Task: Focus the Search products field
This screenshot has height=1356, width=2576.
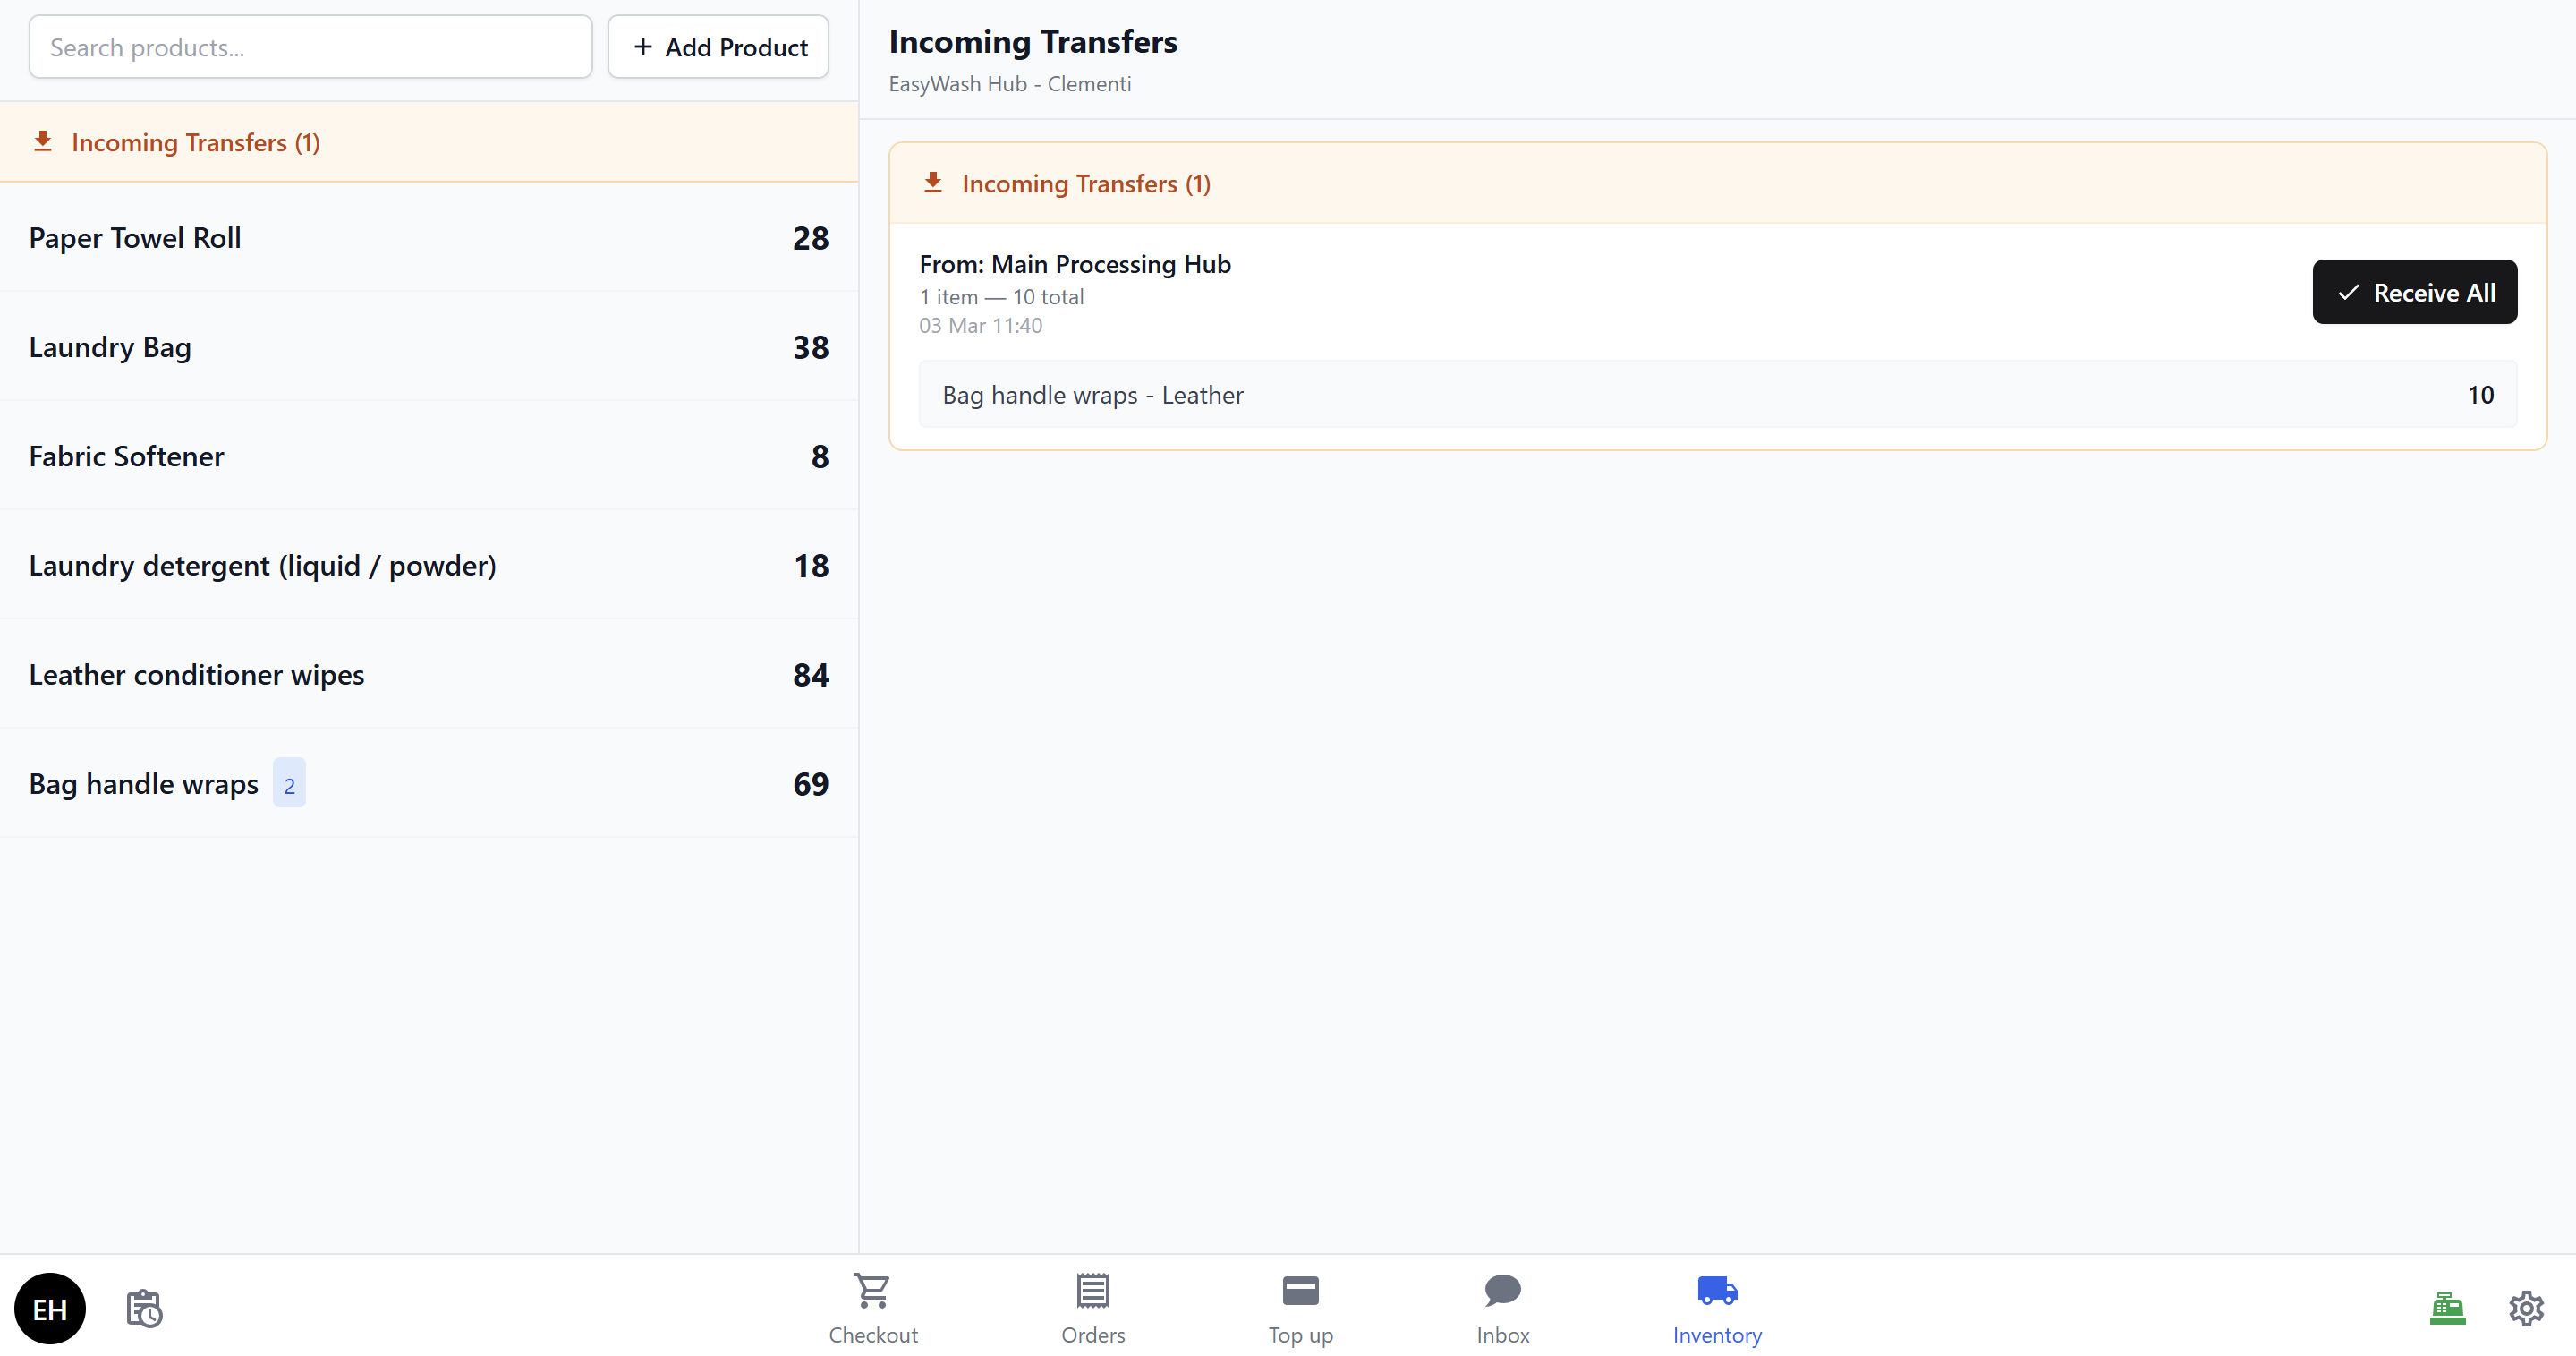Action: (310, 47)
